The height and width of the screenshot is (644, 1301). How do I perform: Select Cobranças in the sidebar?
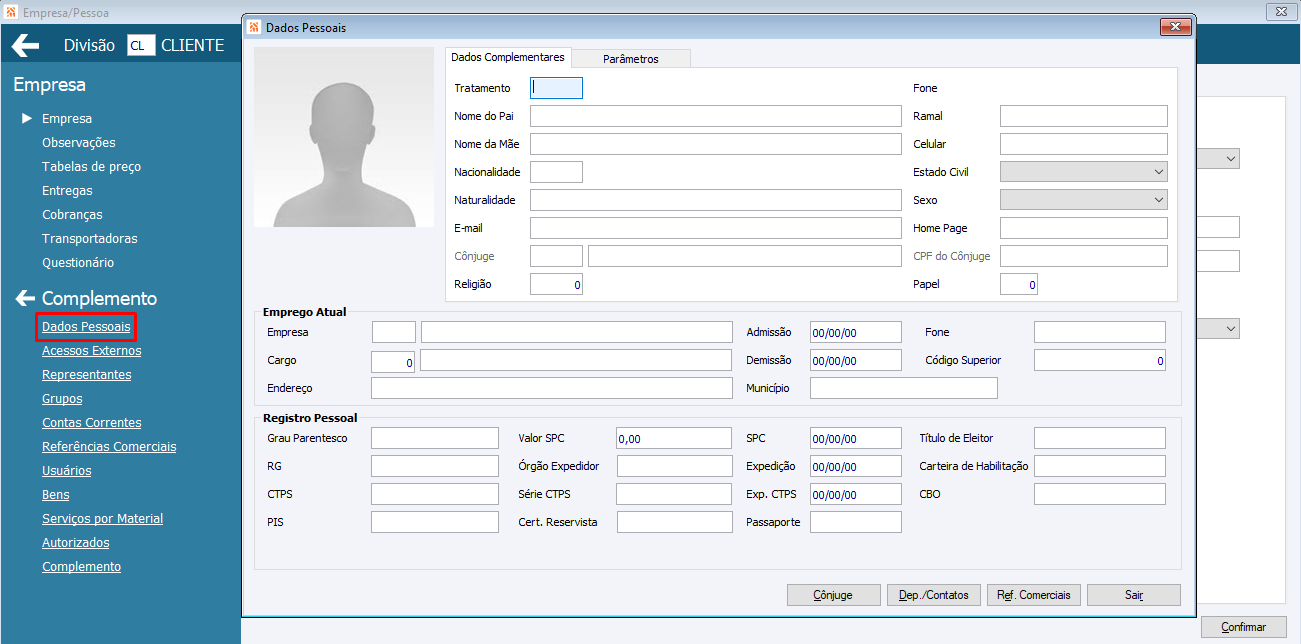click(x=72, y=215)
